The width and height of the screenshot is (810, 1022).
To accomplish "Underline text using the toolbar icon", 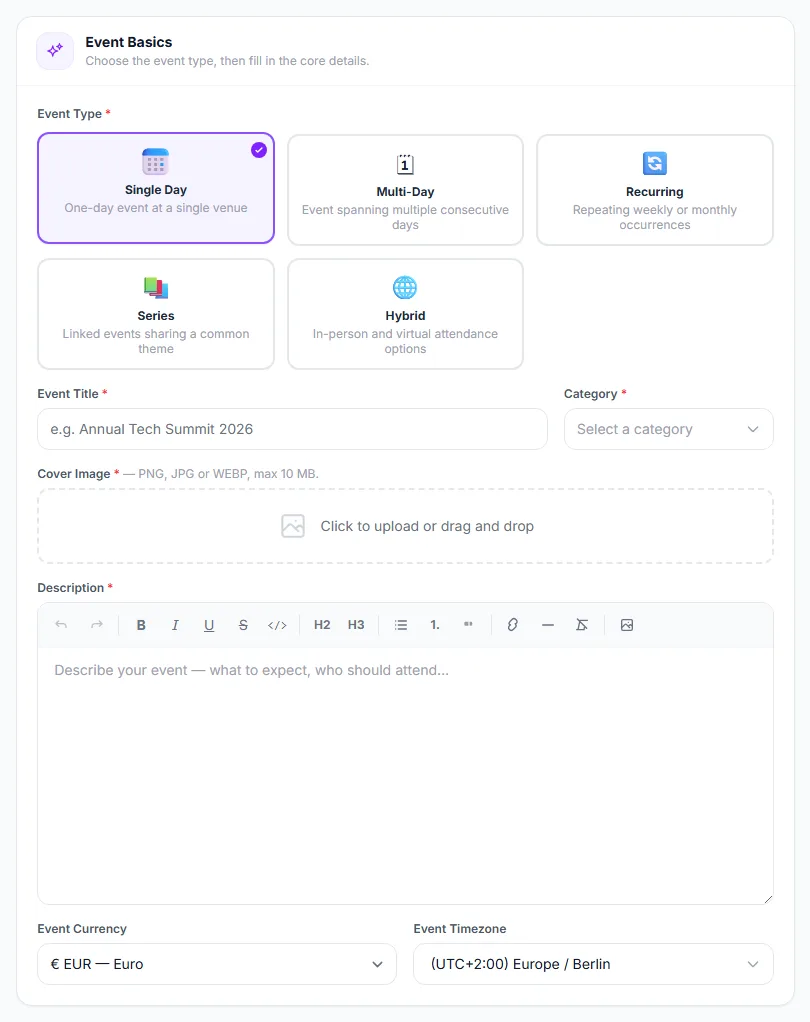I will 209,625.
